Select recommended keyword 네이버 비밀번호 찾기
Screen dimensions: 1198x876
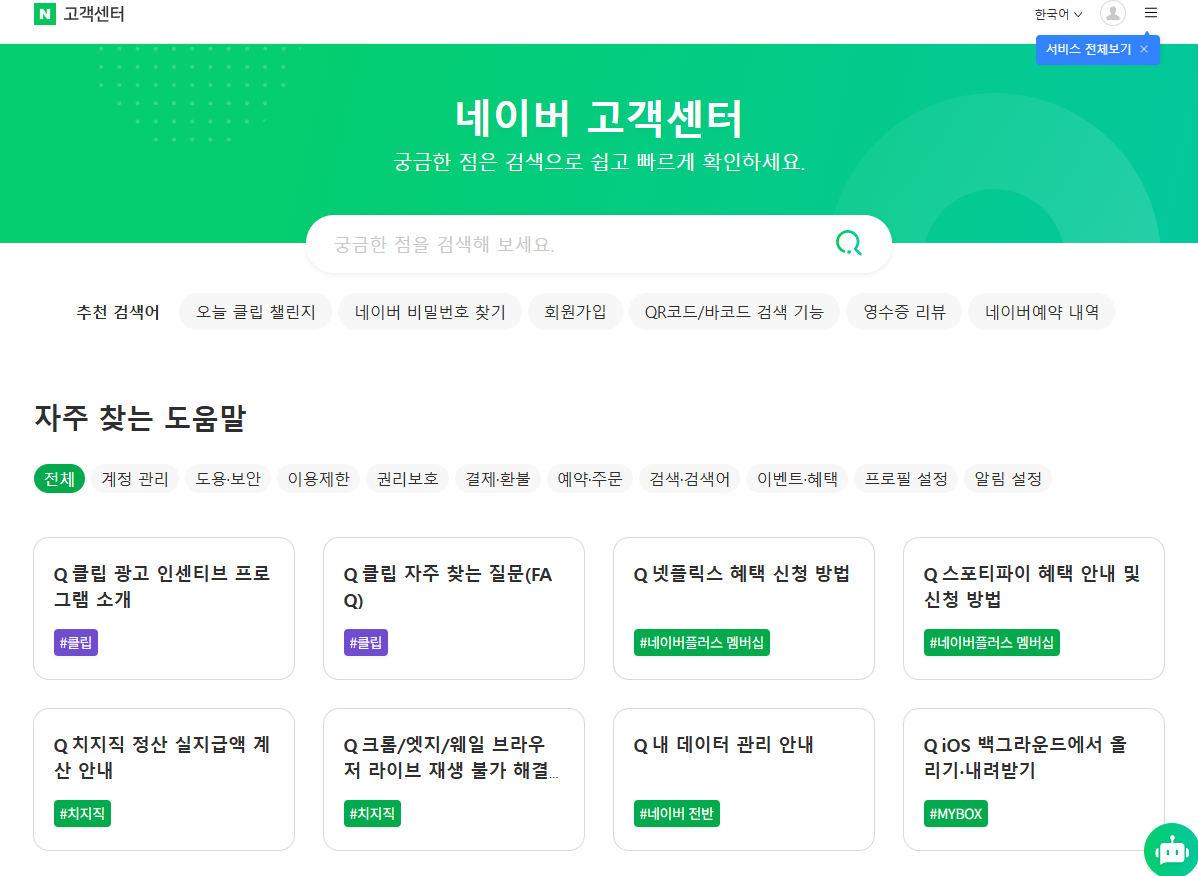click(430, 312)
